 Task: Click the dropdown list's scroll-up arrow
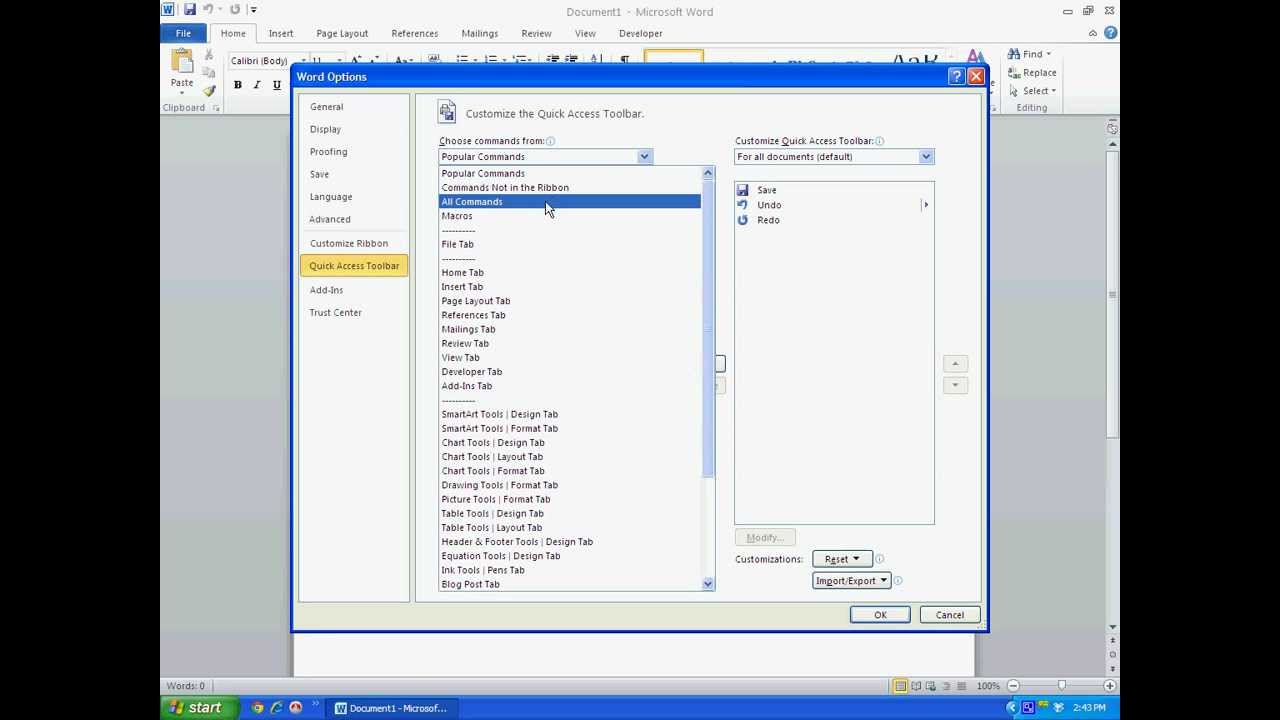coord(708,174)
